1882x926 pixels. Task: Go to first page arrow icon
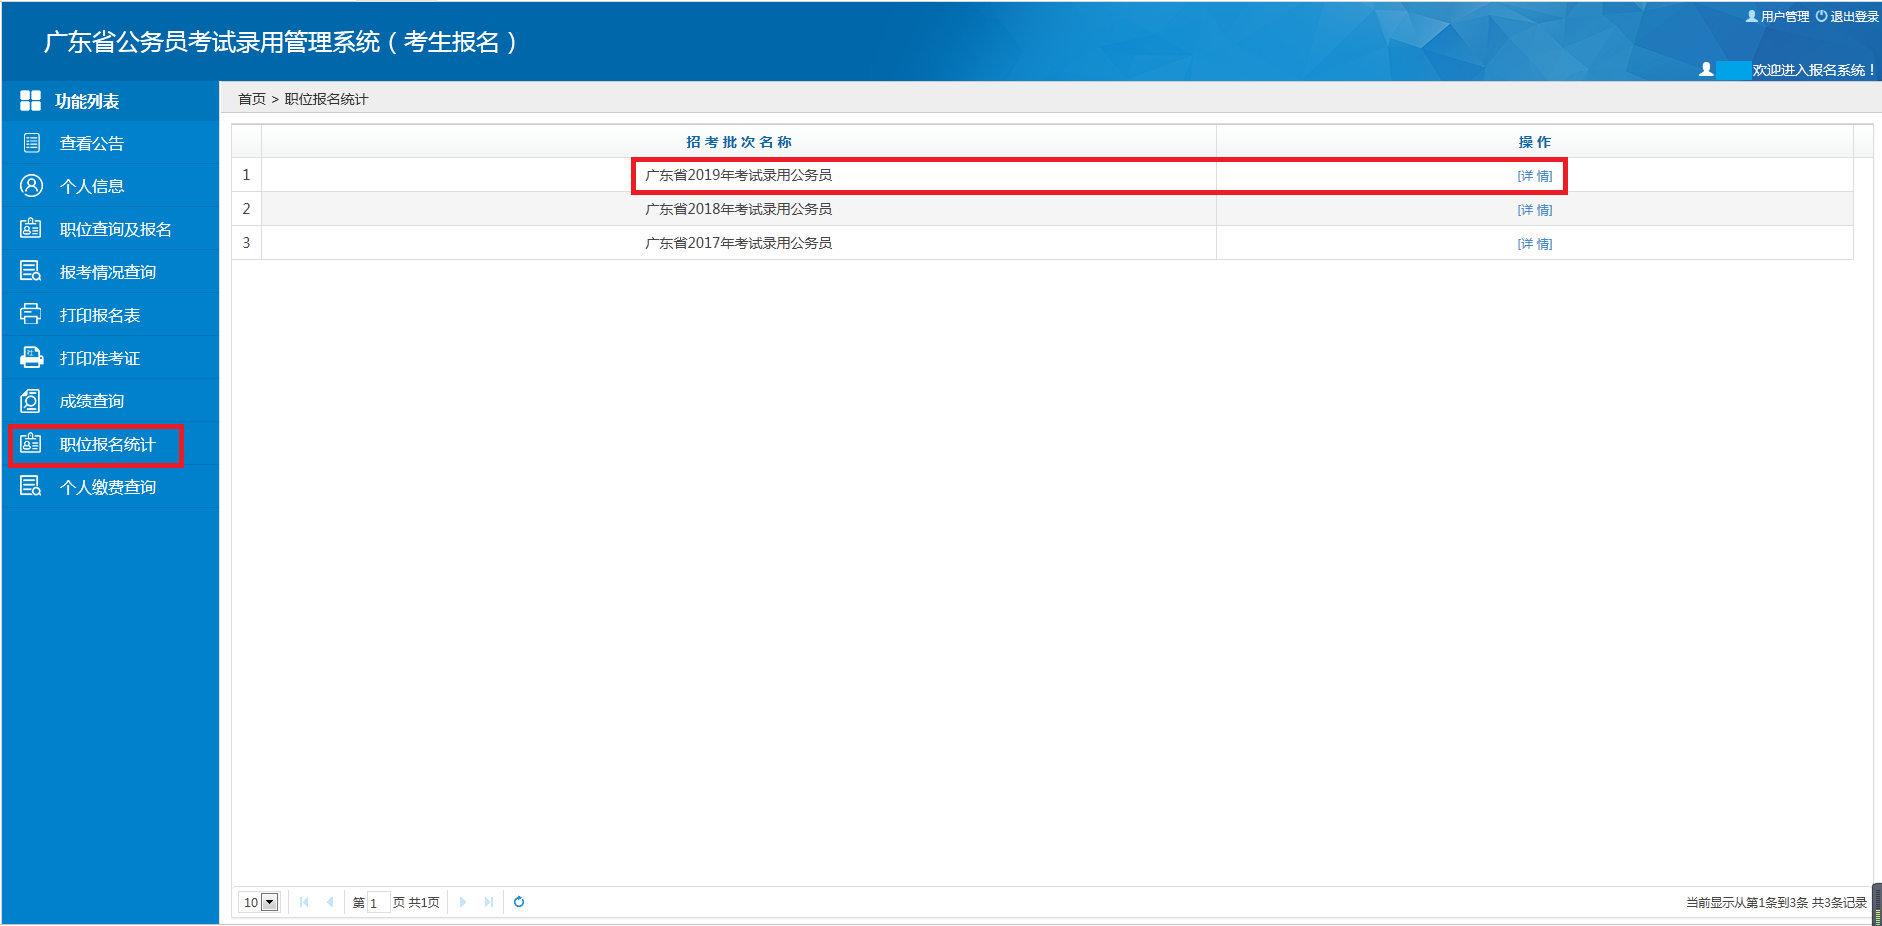coord(304,902)
